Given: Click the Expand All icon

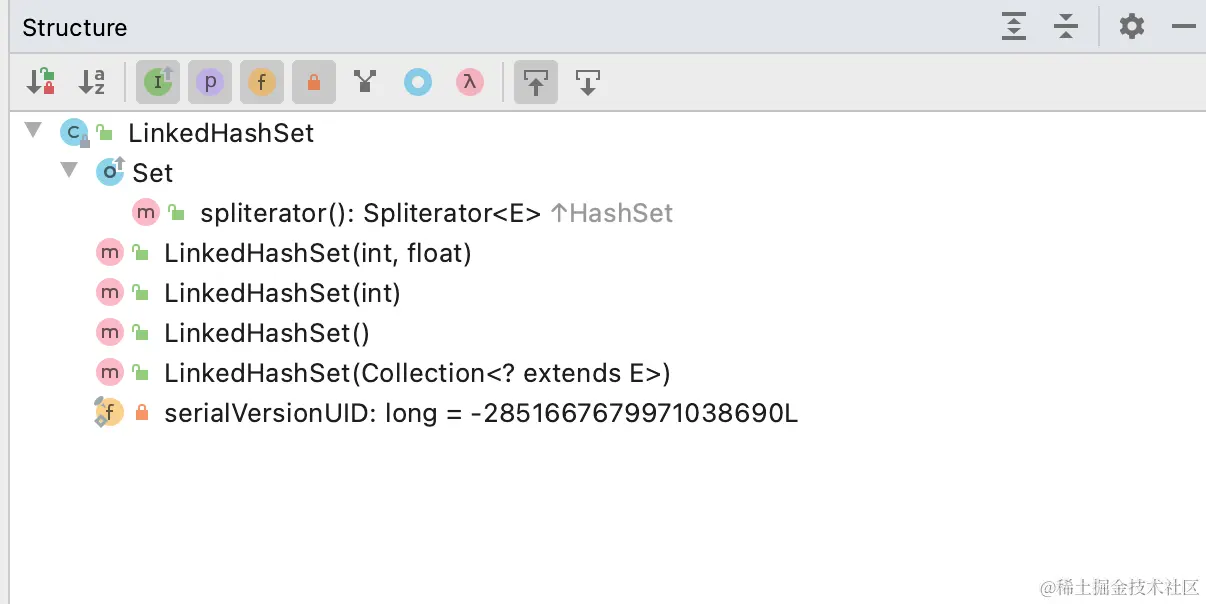Looking at the screenshot, I should pyautogui.click(x=1014, y=26).
